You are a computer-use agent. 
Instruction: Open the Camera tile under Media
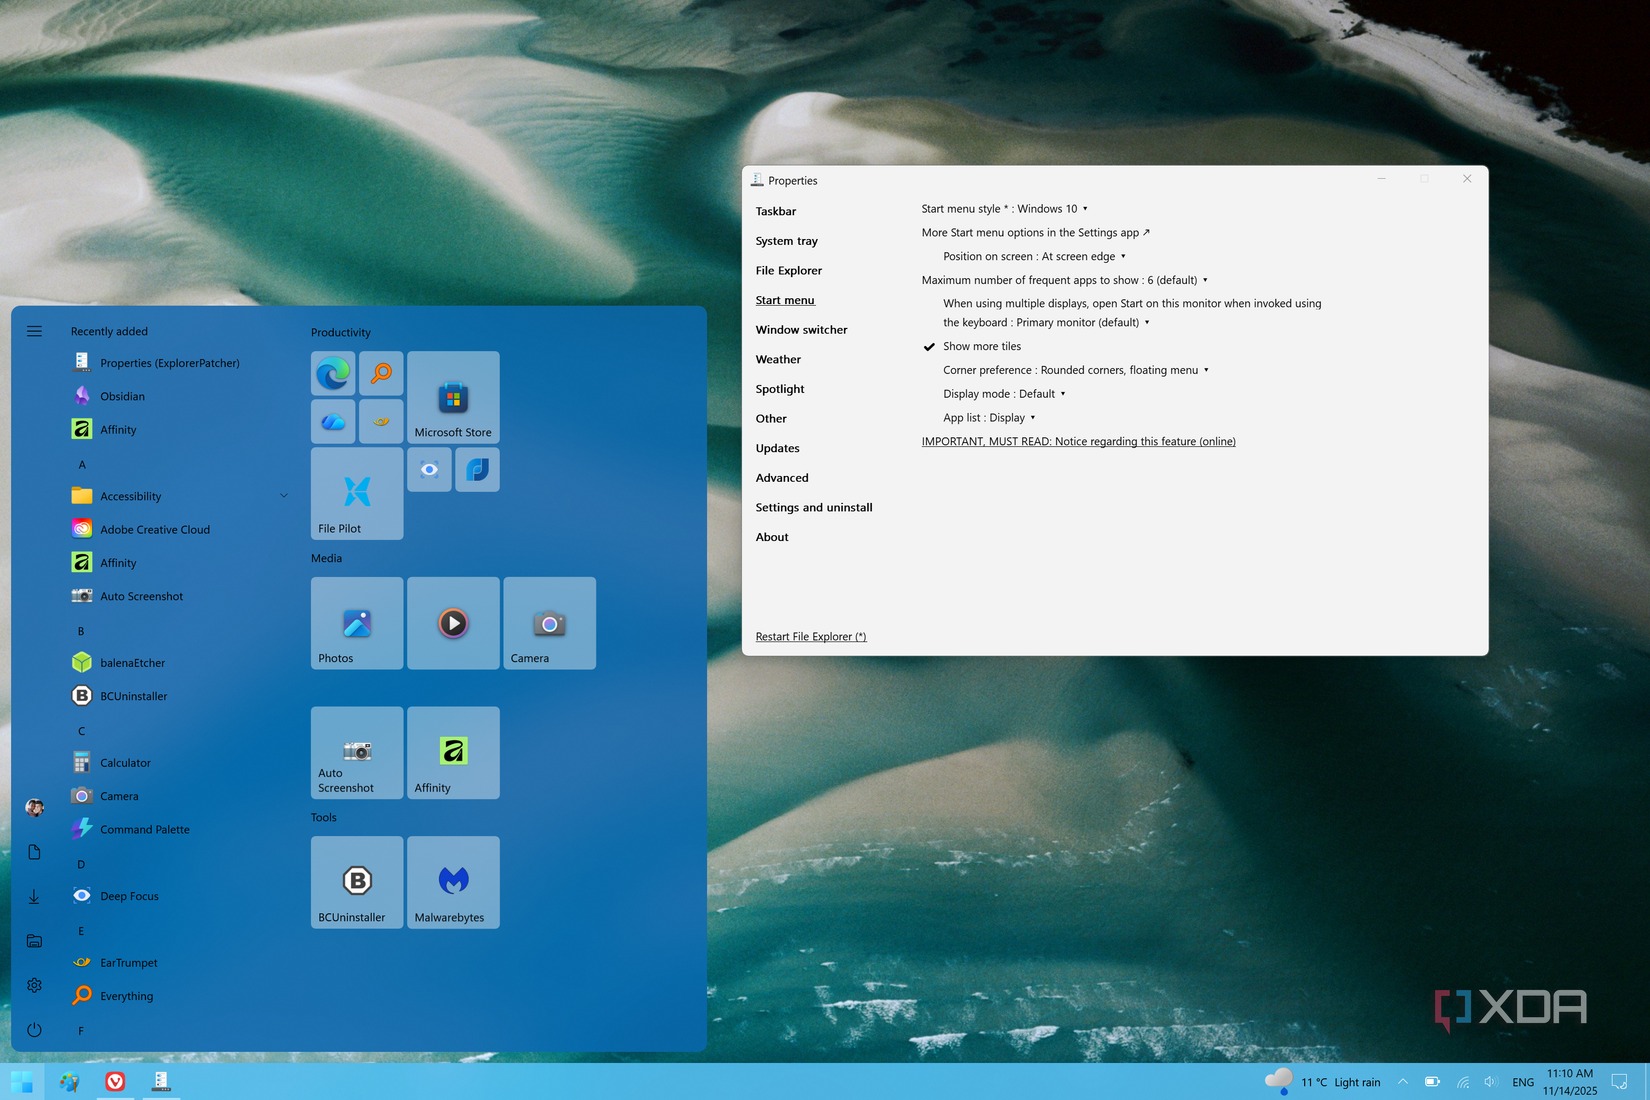coord(549,623)
